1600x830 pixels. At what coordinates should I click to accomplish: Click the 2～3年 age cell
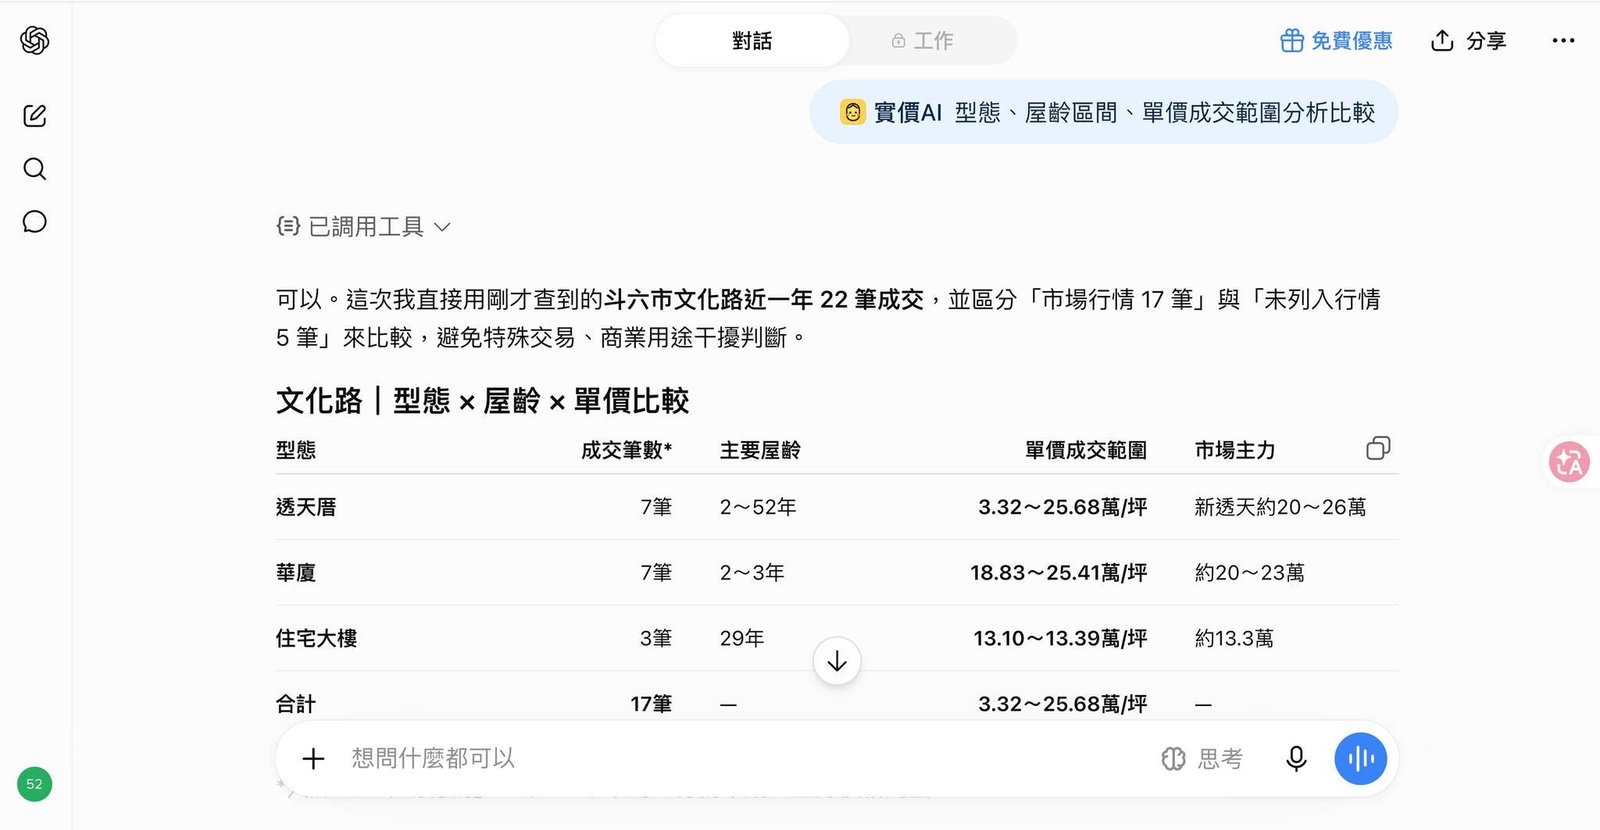tap(752, 573)
